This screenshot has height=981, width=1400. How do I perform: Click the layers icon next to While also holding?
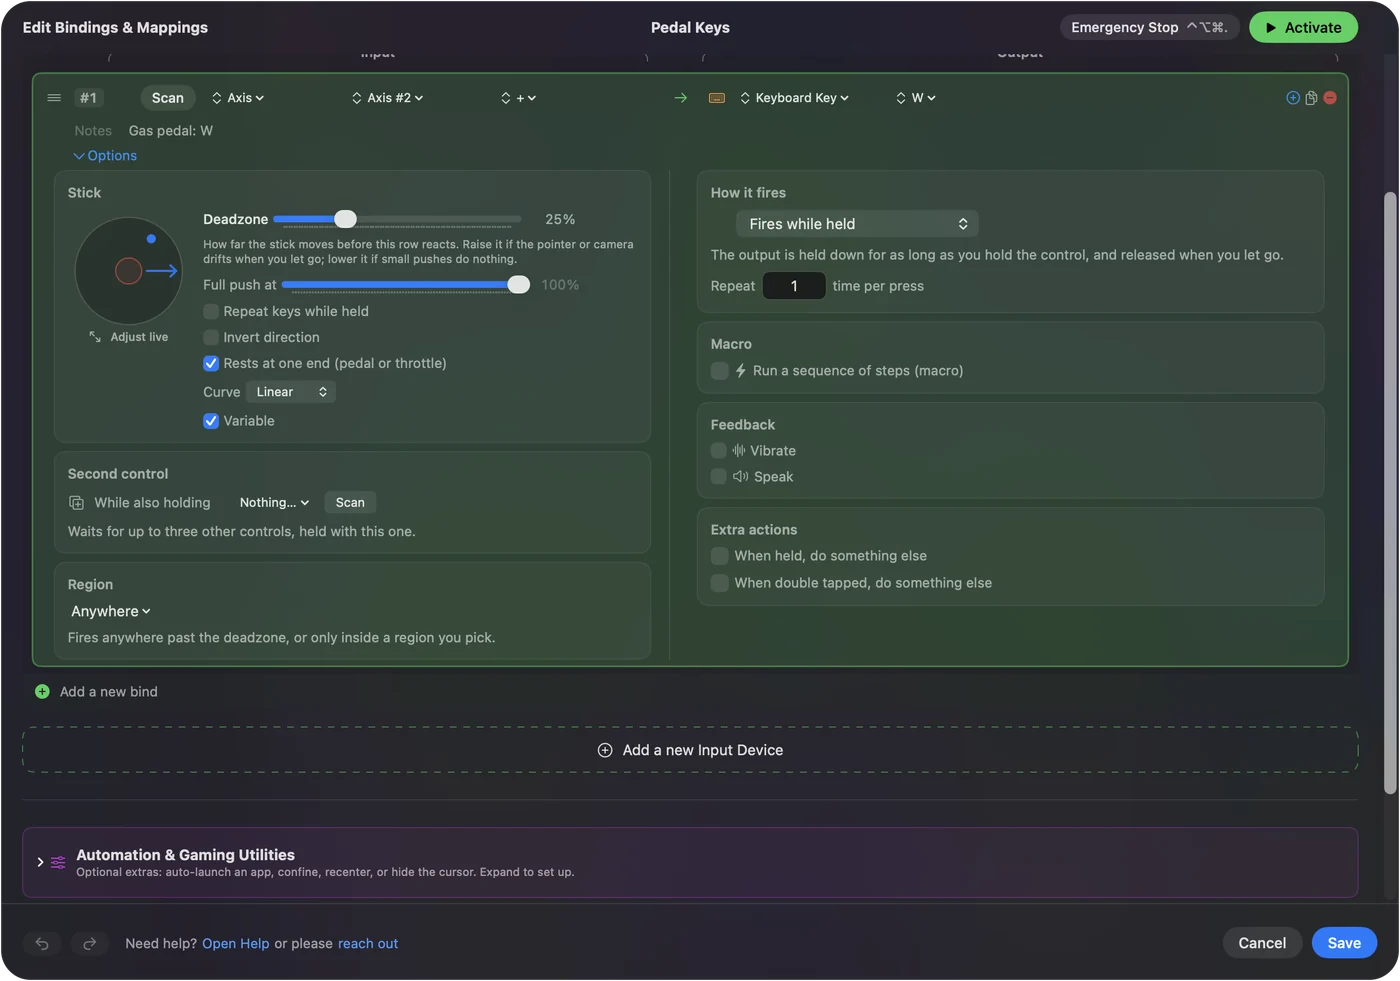(76, 503)
